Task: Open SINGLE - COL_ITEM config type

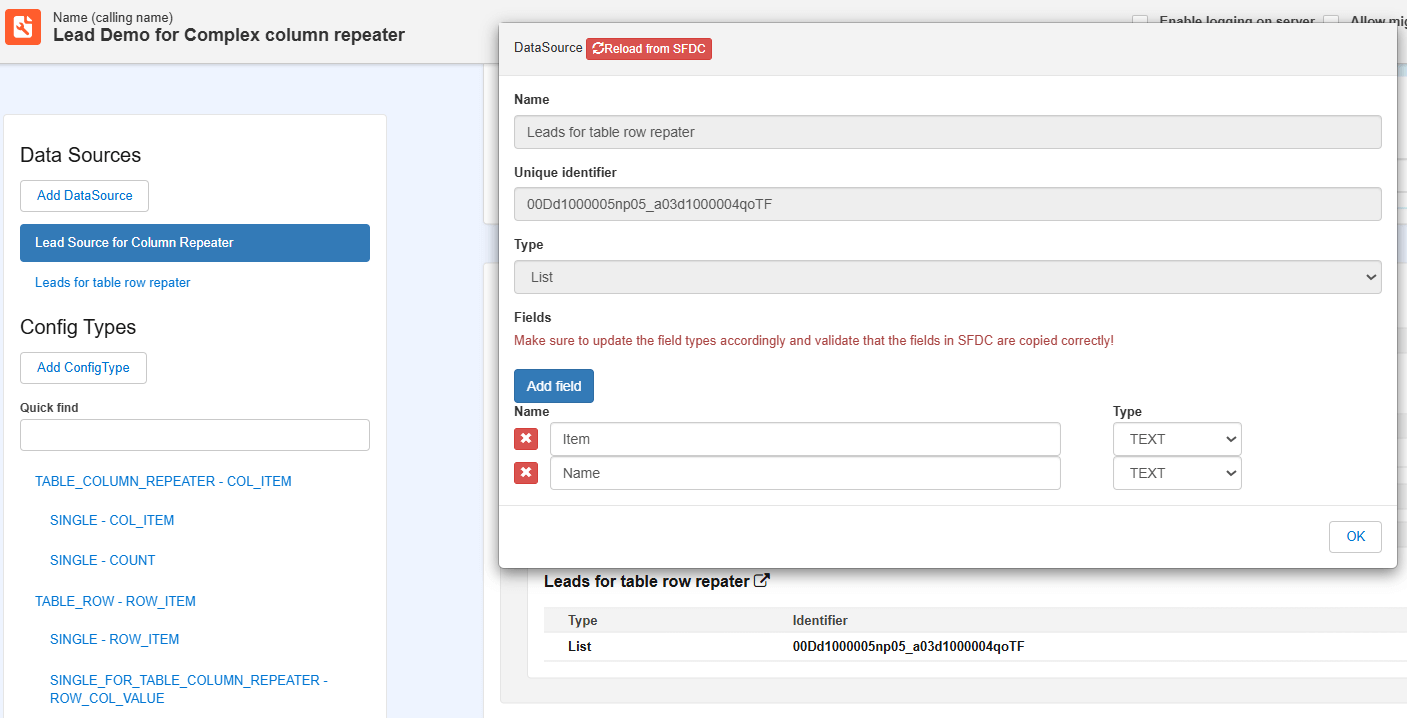Action: (x=112, y=520)
